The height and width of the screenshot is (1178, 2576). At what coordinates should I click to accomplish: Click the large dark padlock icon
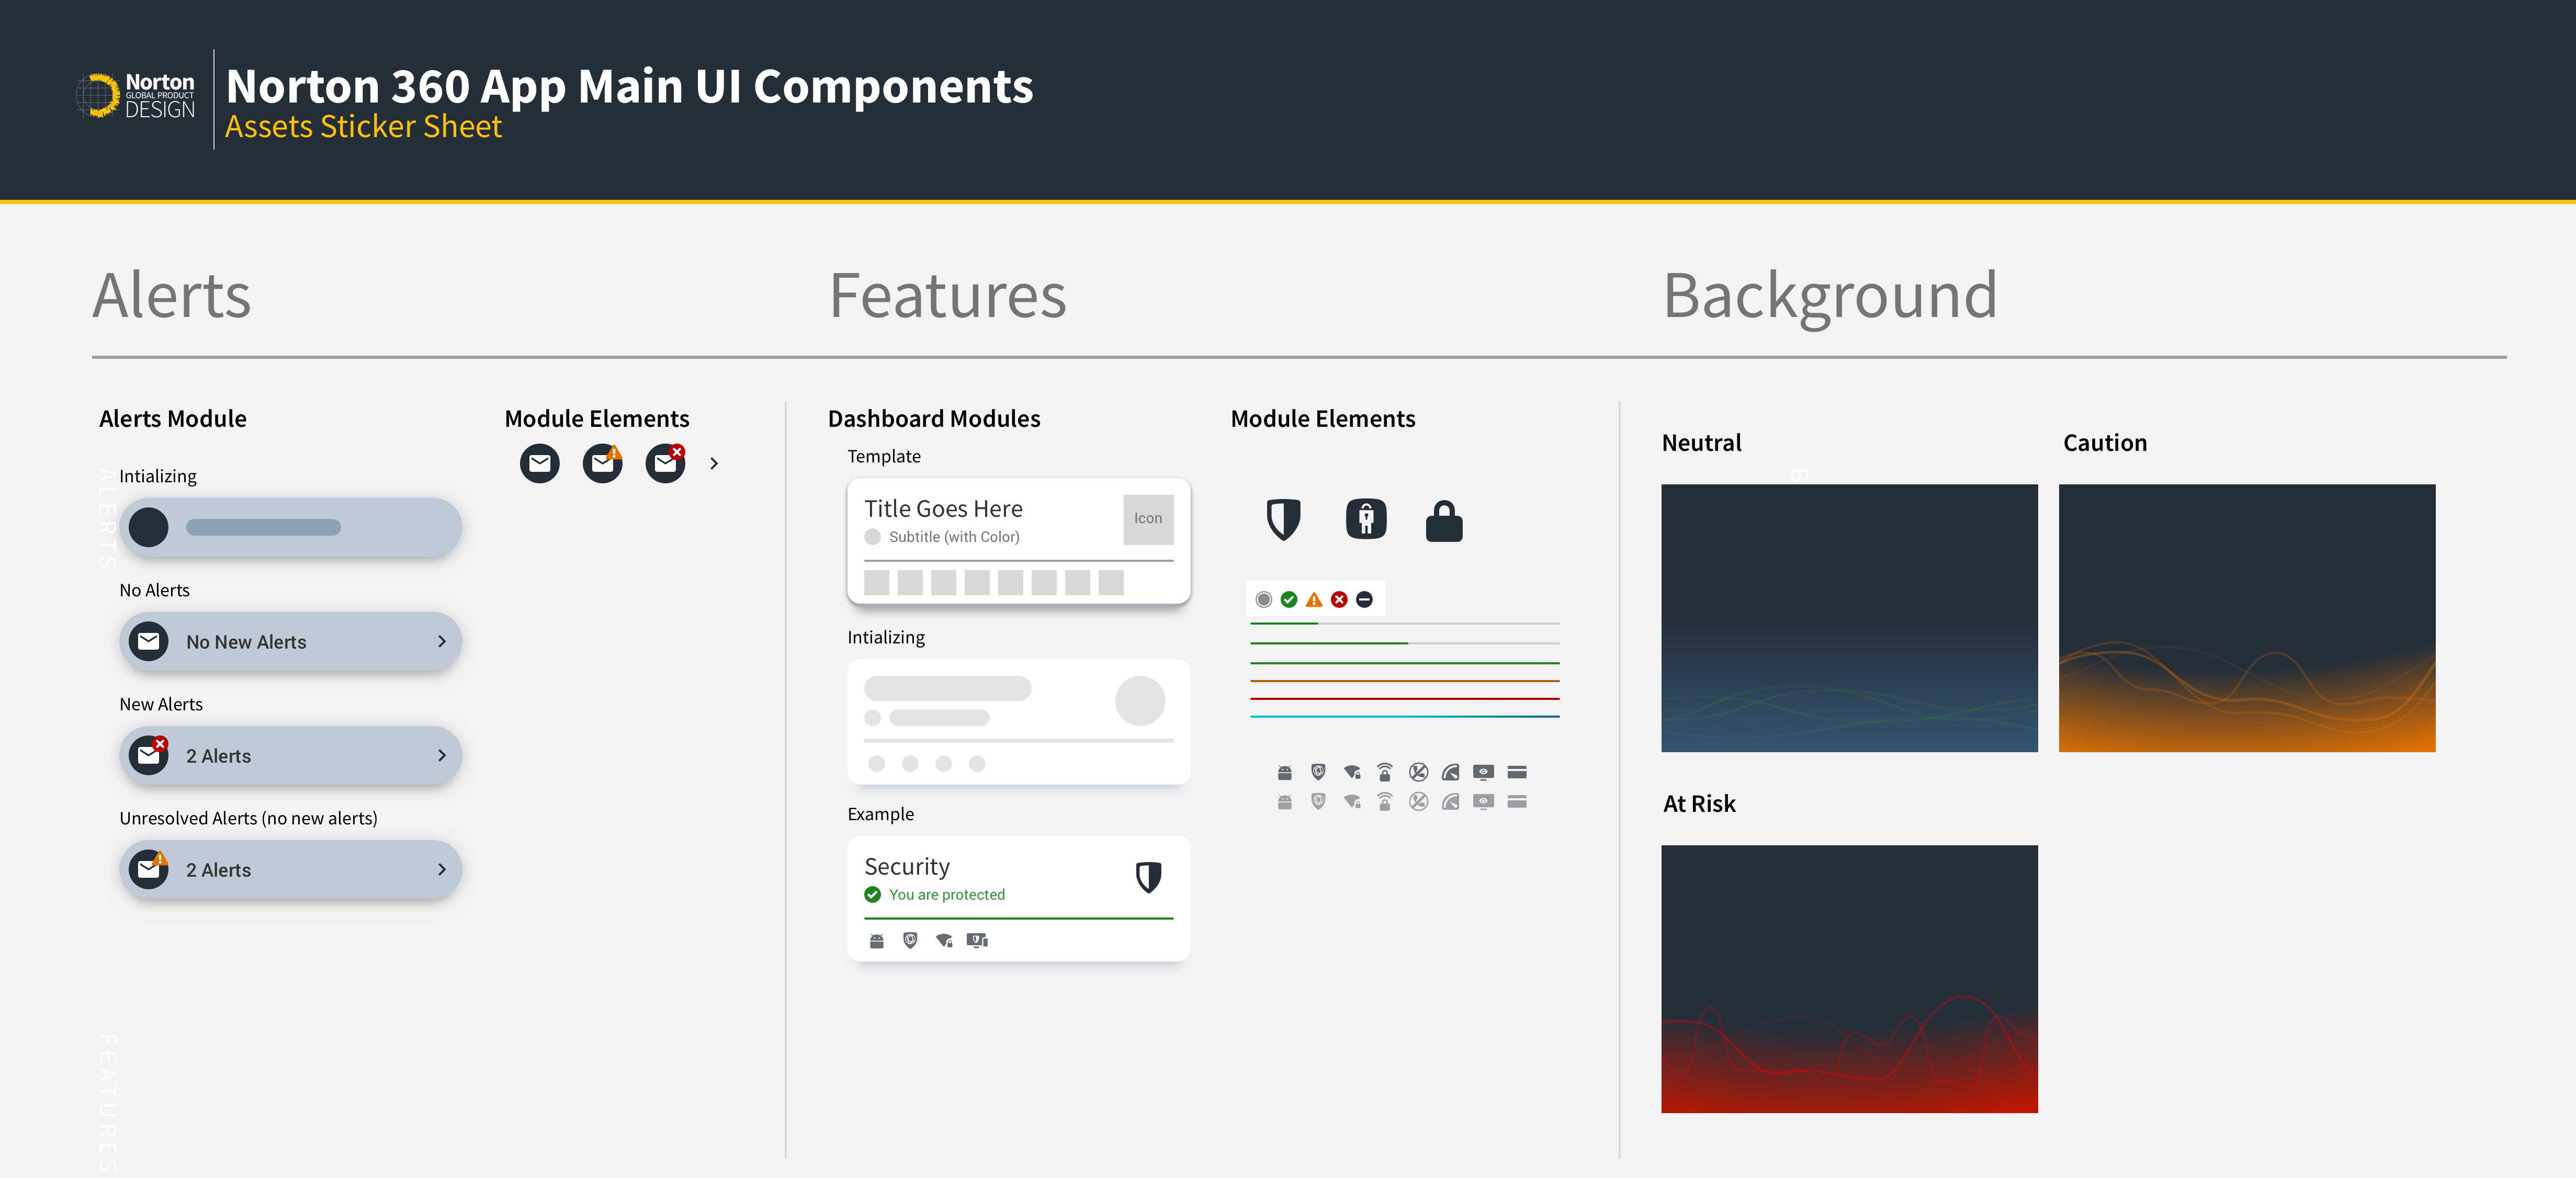coord(1443,521)
